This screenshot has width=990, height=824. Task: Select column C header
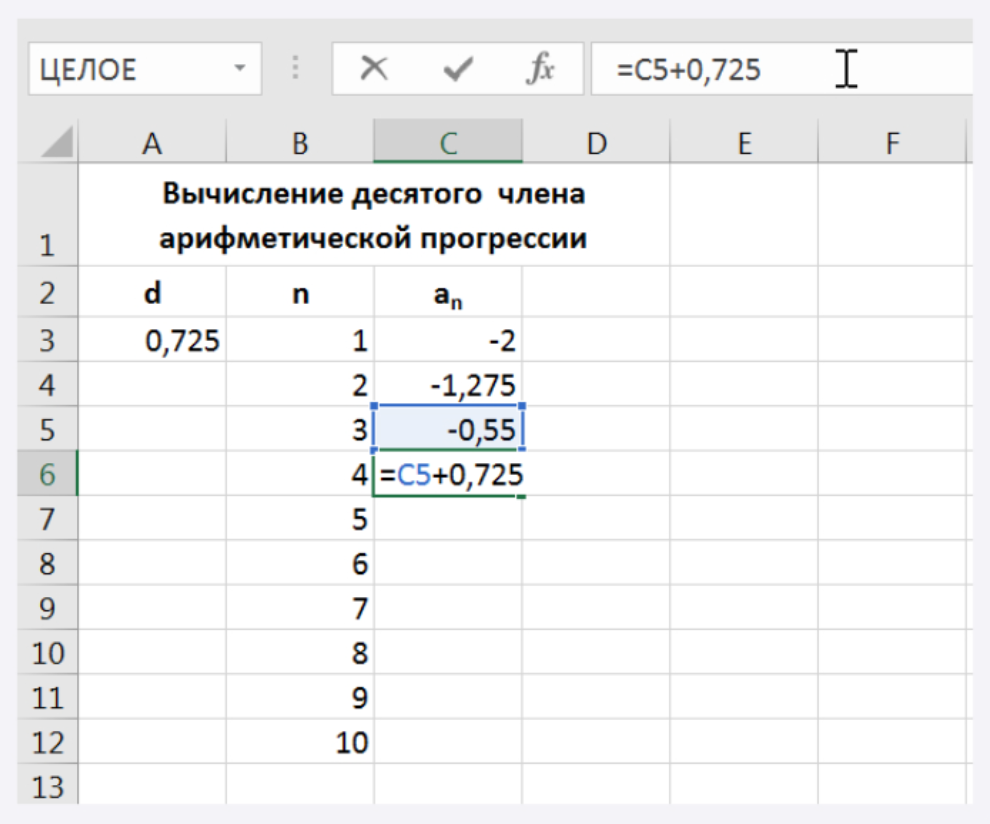[448, 144]
